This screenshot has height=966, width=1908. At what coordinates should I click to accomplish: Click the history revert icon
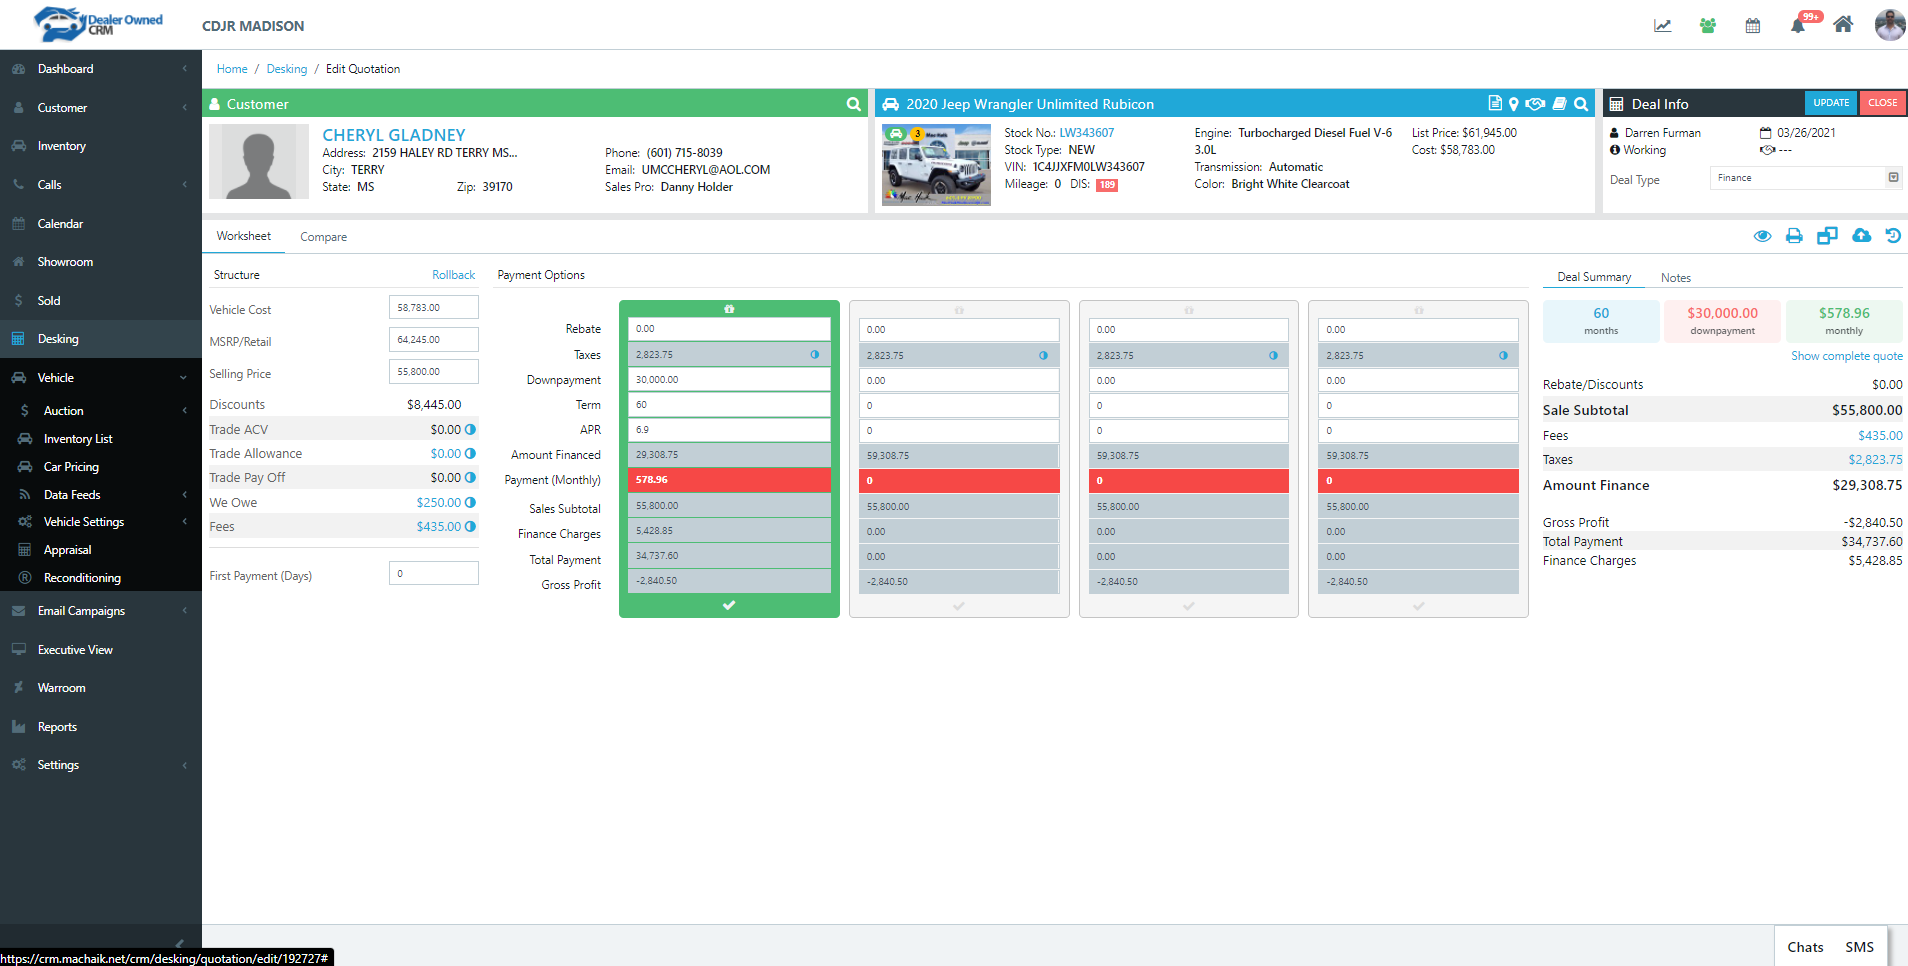[x=1893, y=236]
